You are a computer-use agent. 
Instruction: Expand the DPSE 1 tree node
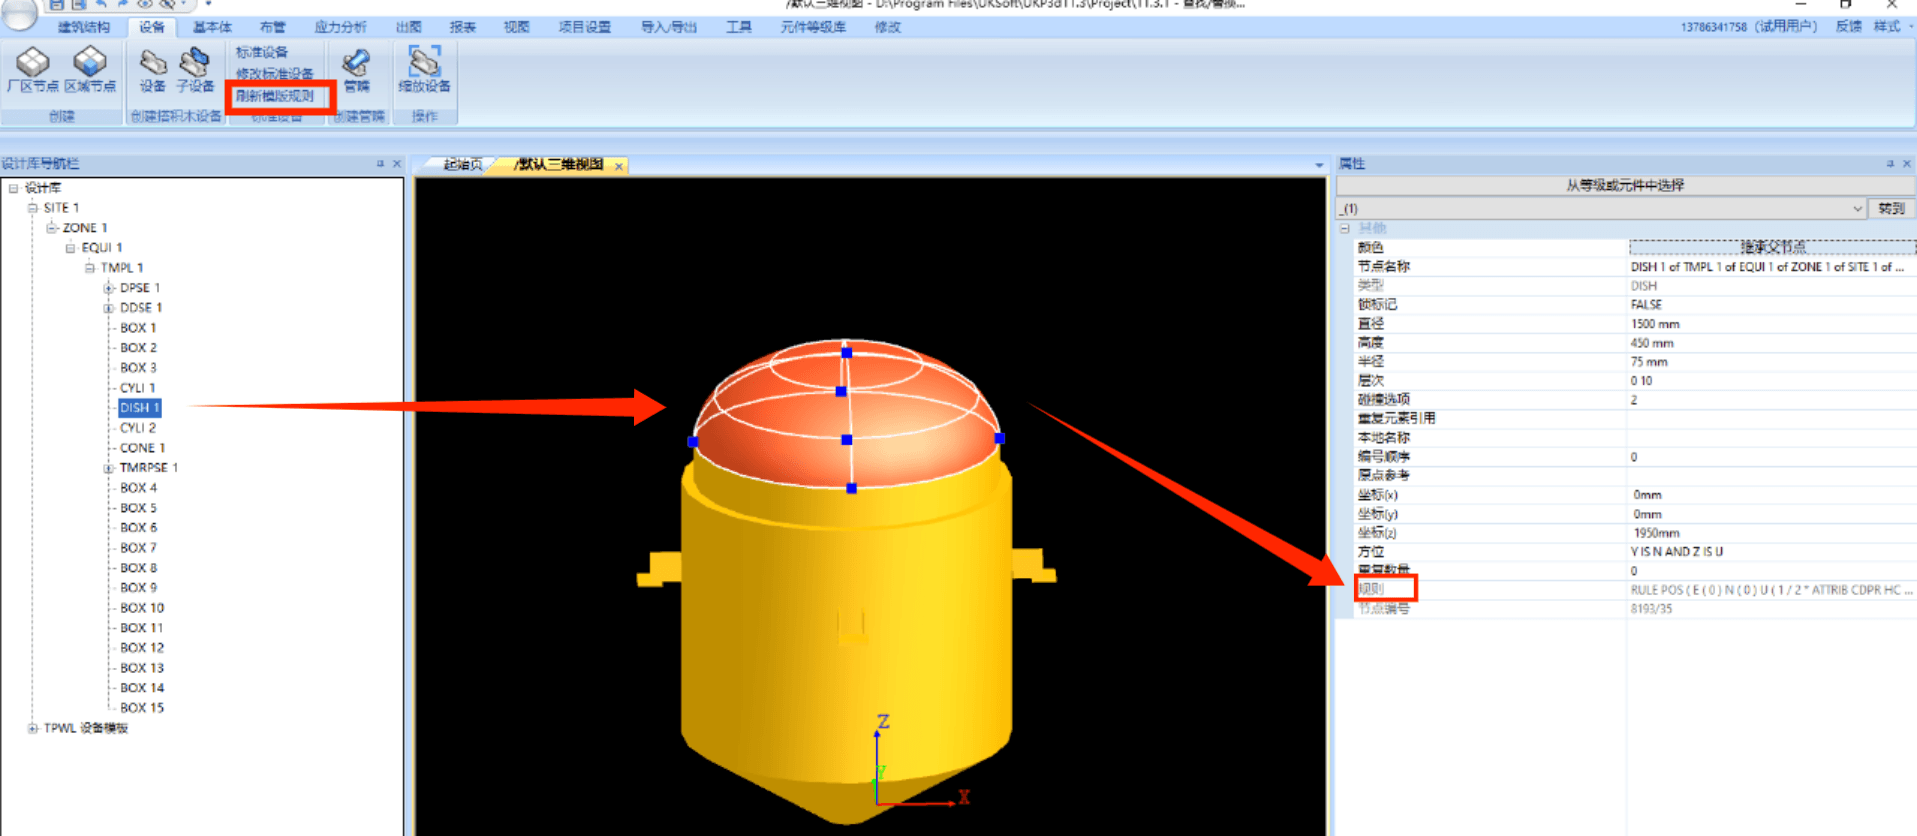click(x=108, y=288)
